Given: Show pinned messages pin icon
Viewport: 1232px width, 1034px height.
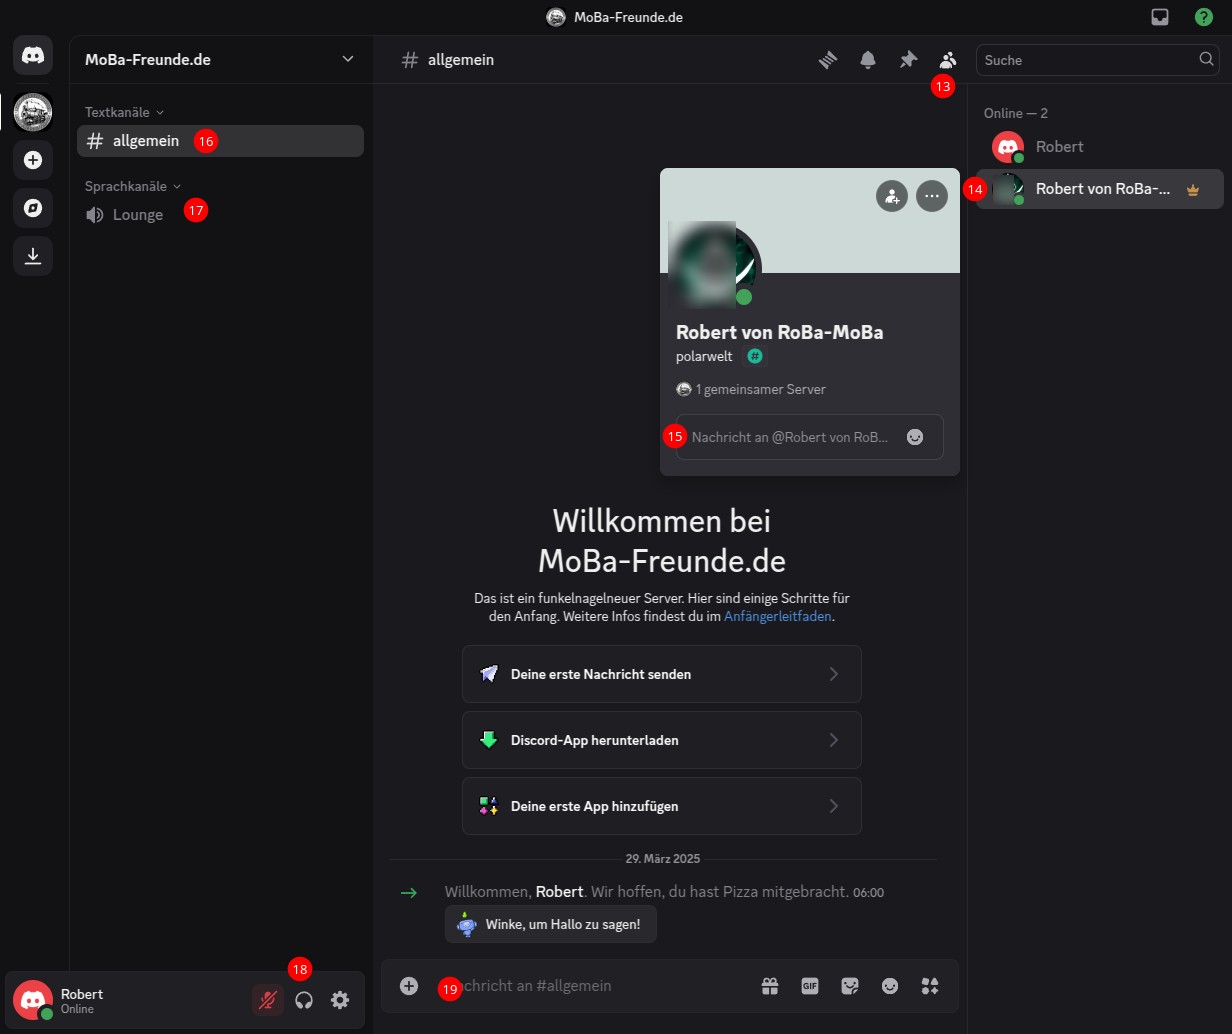Looking at the screenshot, I should coord(908,60).
